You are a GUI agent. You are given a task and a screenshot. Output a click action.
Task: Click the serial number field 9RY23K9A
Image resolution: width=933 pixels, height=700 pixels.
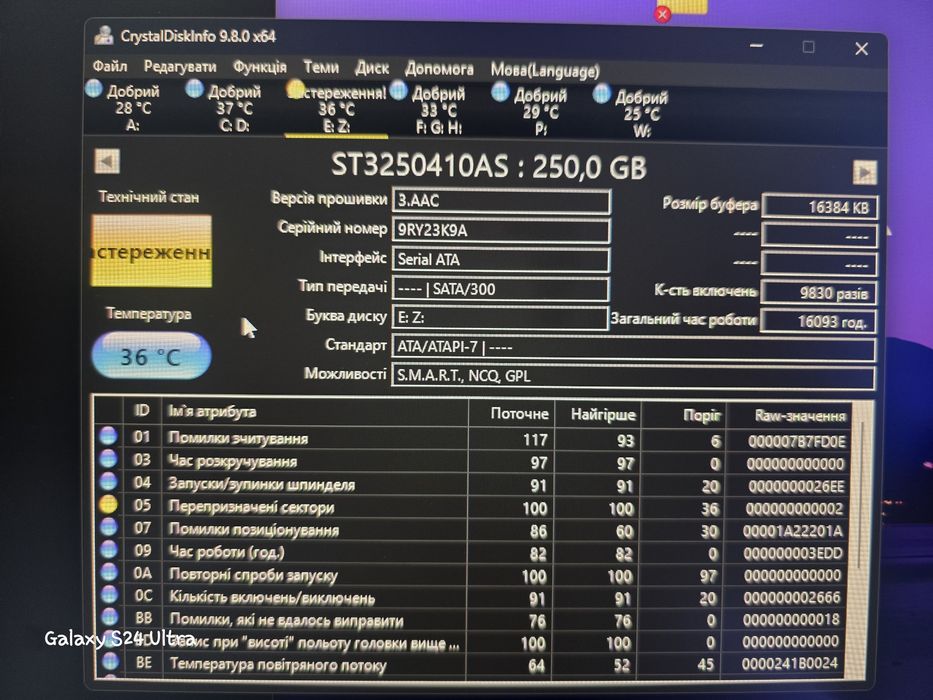pyautogui.click(x=501, y=230)
